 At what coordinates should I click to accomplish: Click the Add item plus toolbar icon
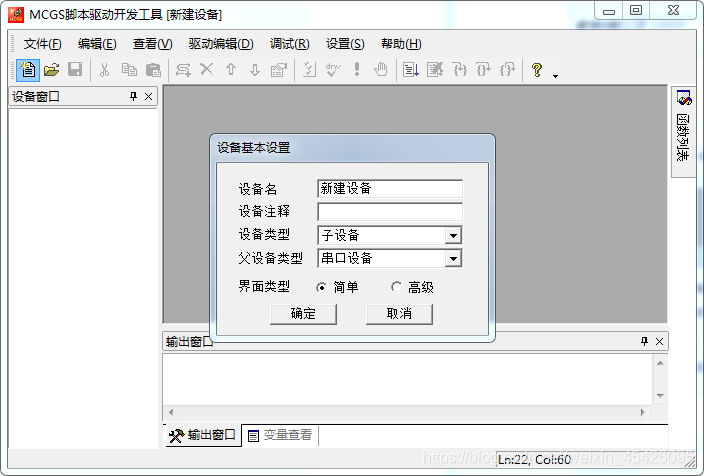click(x=183, y=70)
